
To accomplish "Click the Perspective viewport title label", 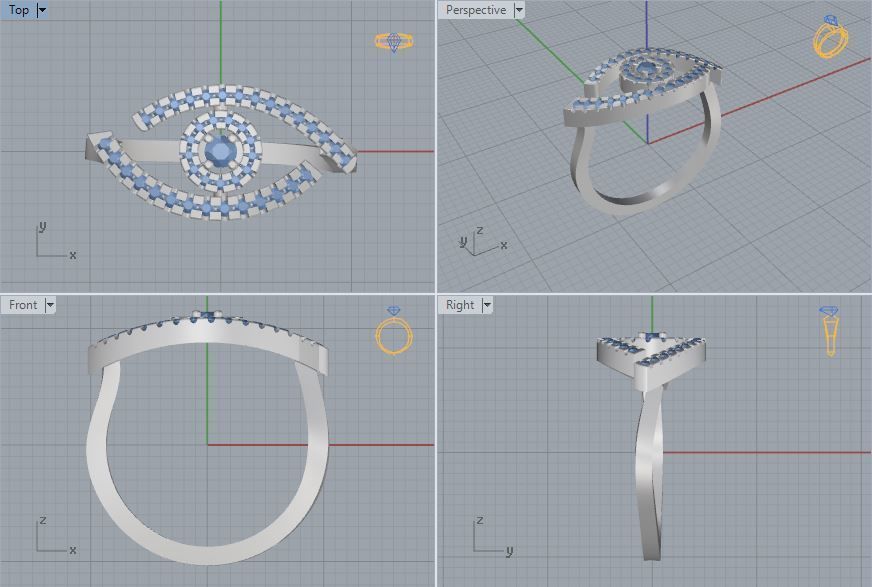I will tap(476, 10).
